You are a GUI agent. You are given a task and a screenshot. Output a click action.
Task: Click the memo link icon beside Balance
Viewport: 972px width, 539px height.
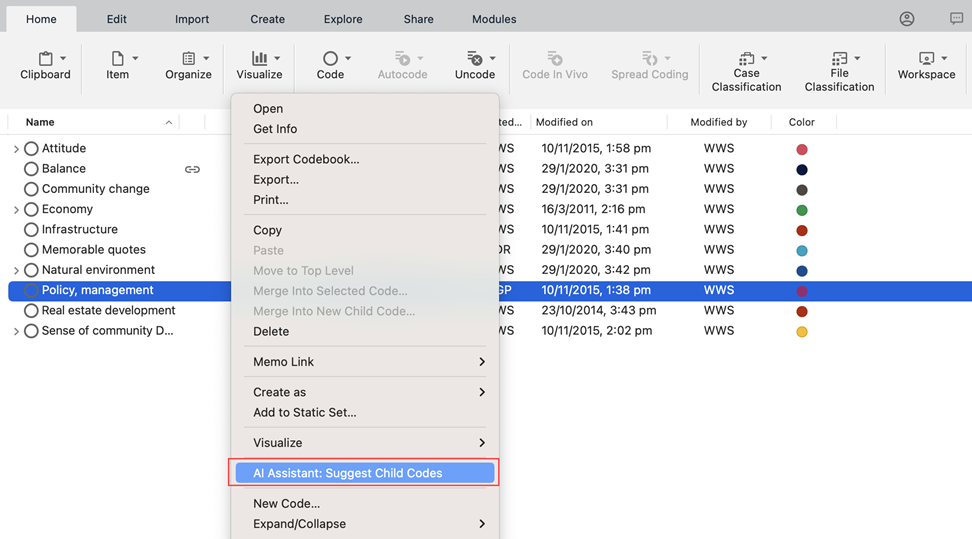(192, 169)
